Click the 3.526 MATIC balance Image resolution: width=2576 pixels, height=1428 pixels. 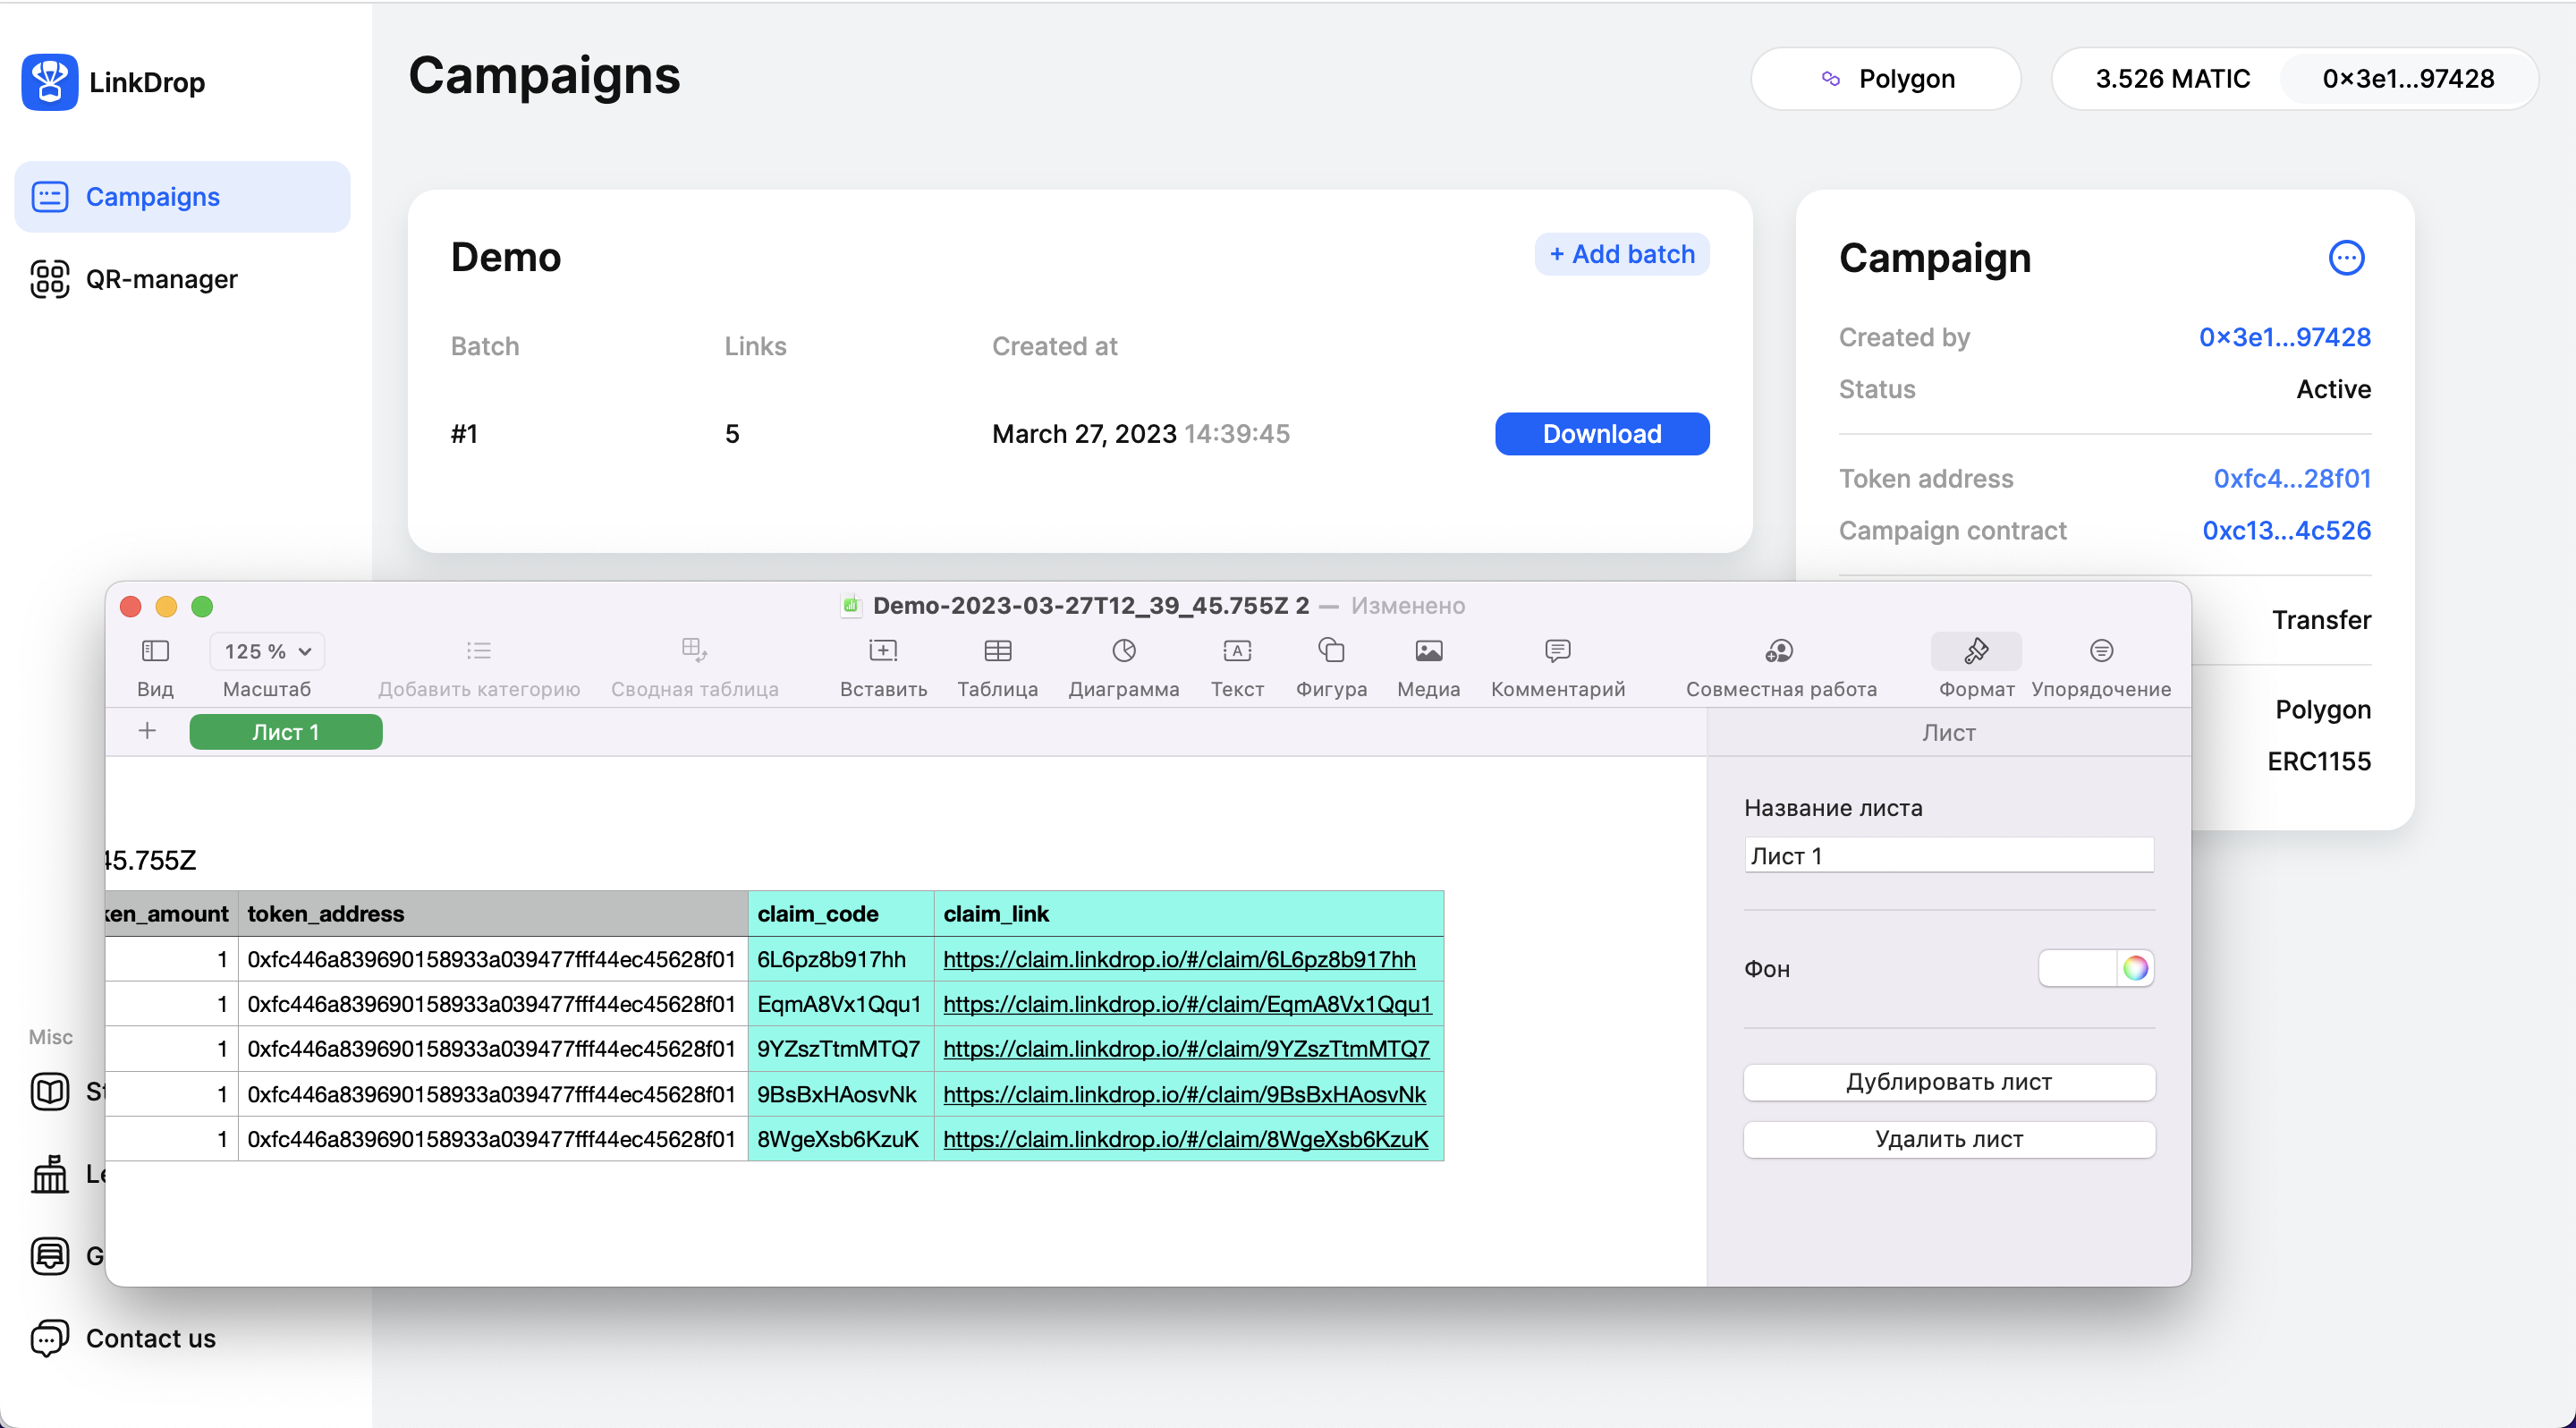(x=2173, y=79)
